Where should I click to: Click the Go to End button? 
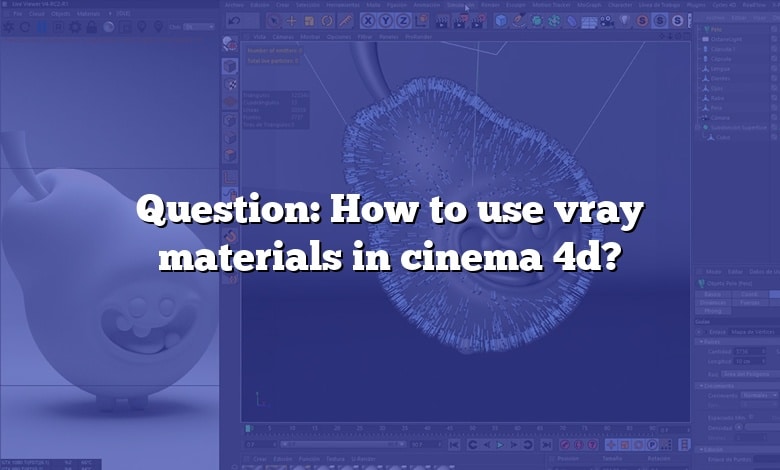(x=546, y=445)
